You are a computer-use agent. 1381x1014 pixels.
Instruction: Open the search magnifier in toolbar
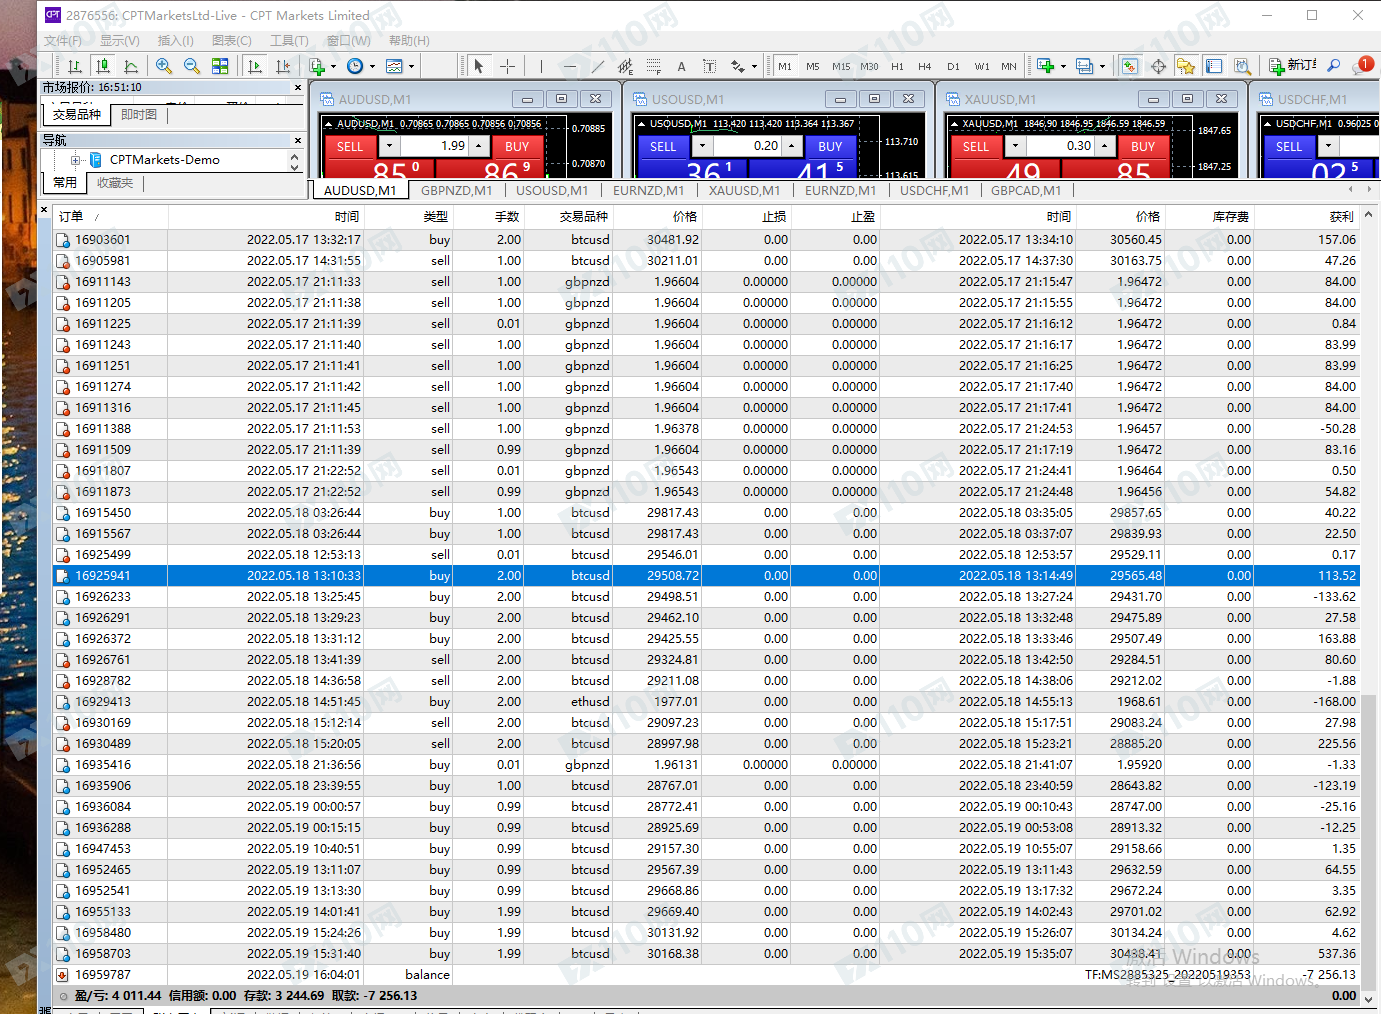point(1333,66)
